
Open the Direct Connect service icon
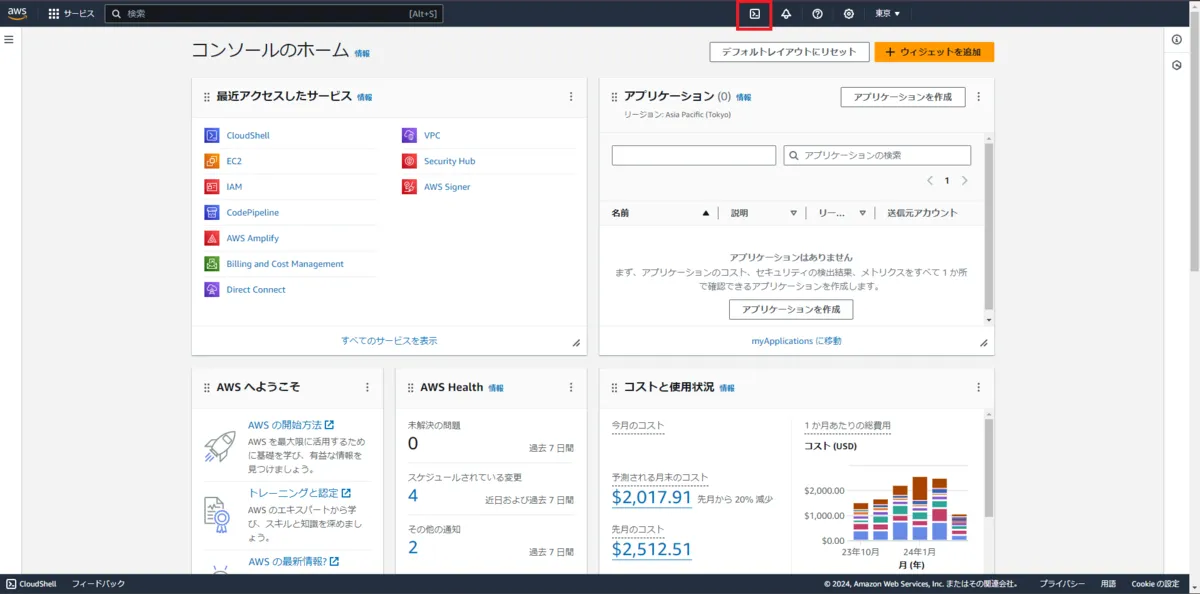[x=211, y=290]
